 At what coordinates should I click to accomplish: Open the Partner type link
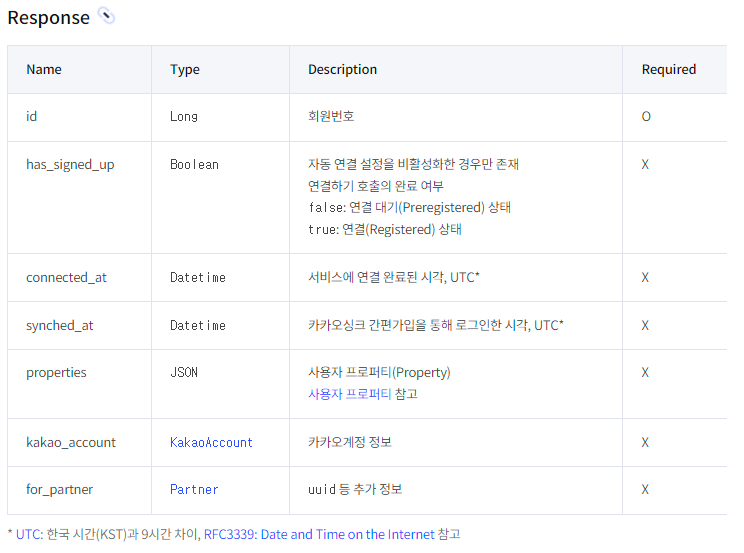[194, 489]
